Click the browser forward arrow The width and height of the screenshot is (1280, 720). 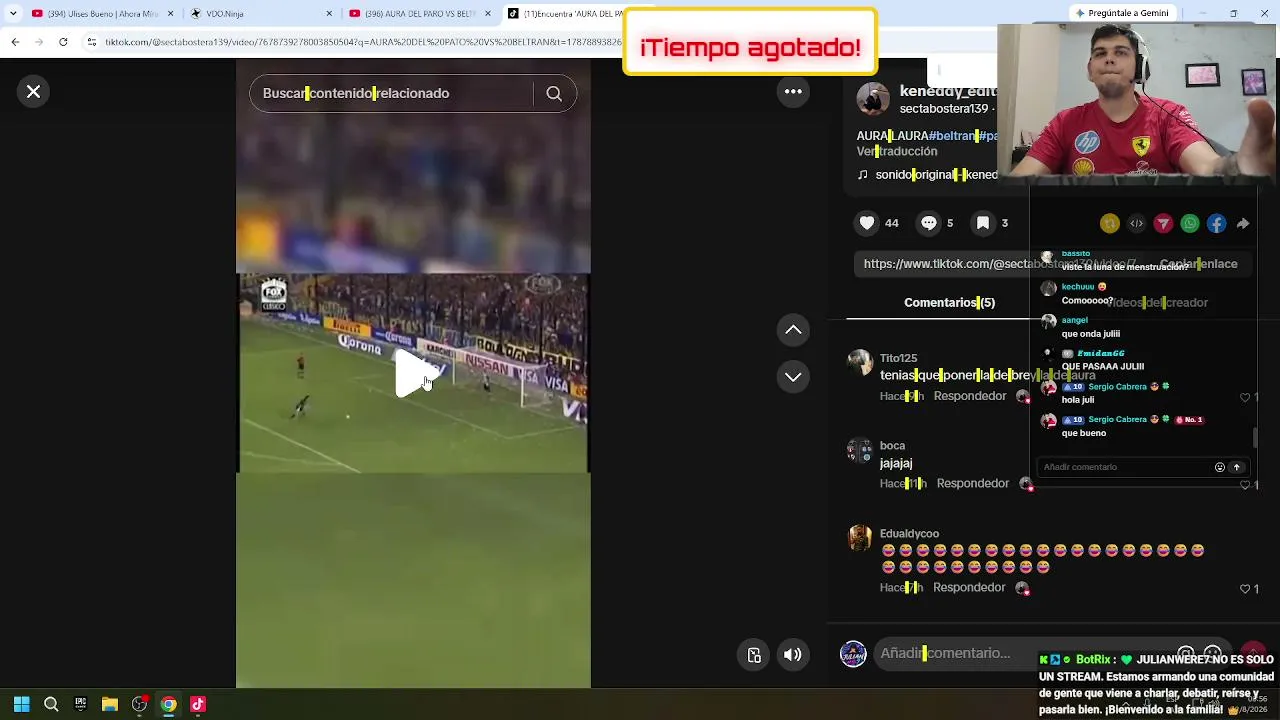(x=39, y=42)
